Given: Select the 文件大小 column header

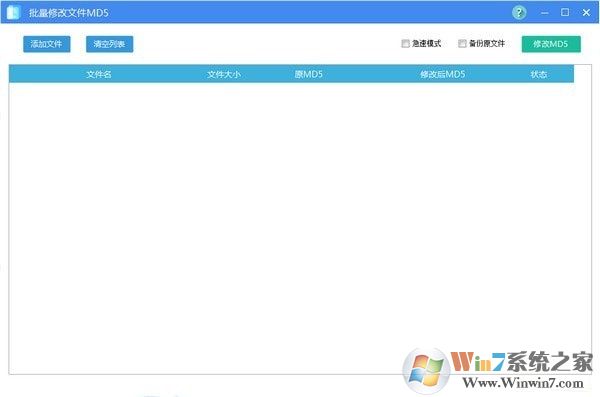Looking at the screenshot, I should [224, 74].
